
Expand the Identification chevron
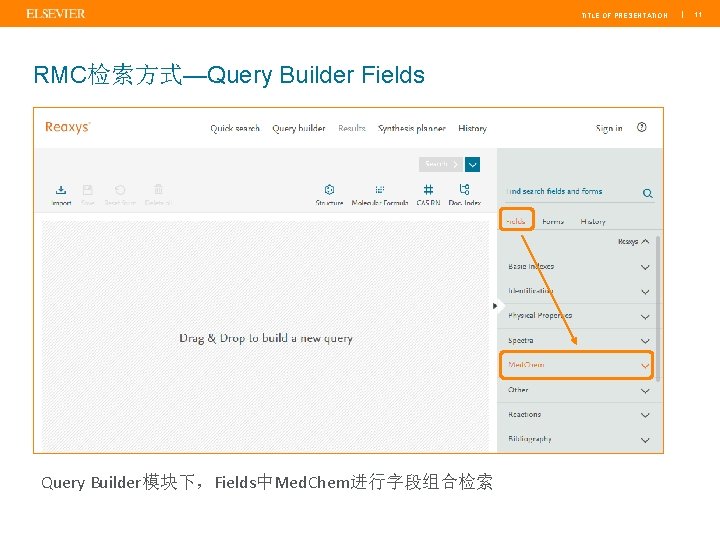[645, 292]
